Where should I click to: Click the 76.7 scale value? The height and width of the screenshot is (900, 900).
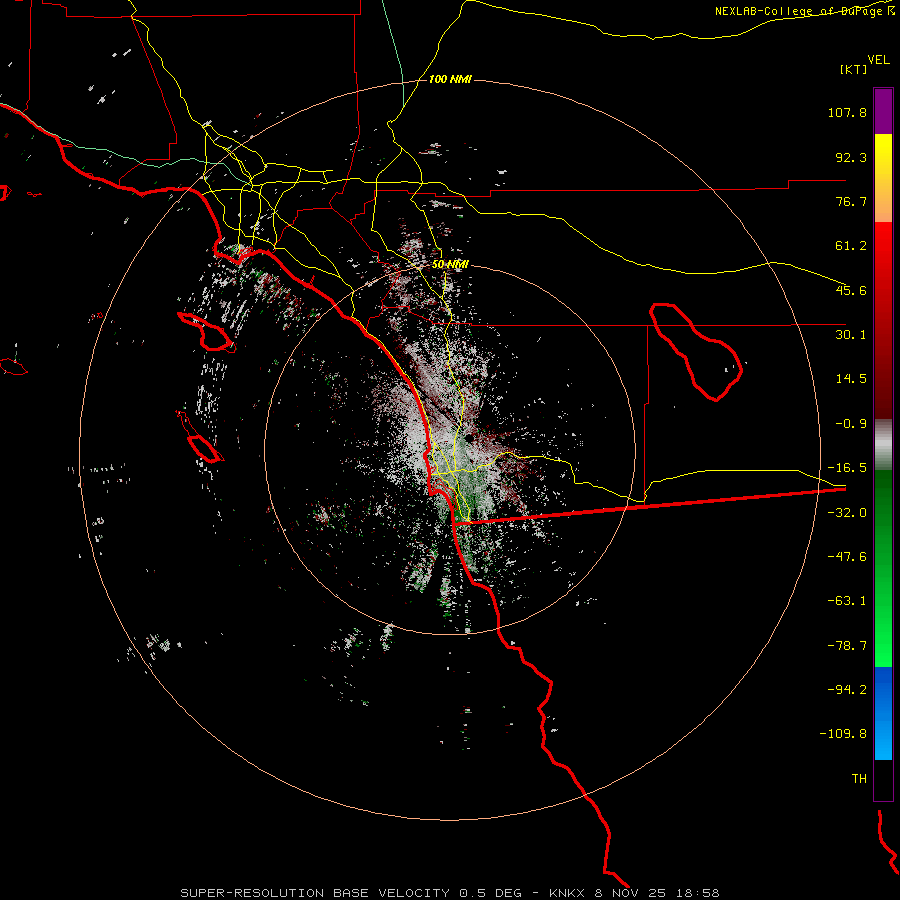click(851, 201)
